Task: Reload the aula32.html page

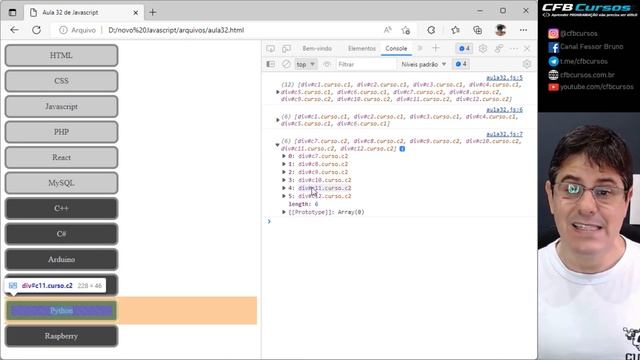Action: tap(36, 30)
